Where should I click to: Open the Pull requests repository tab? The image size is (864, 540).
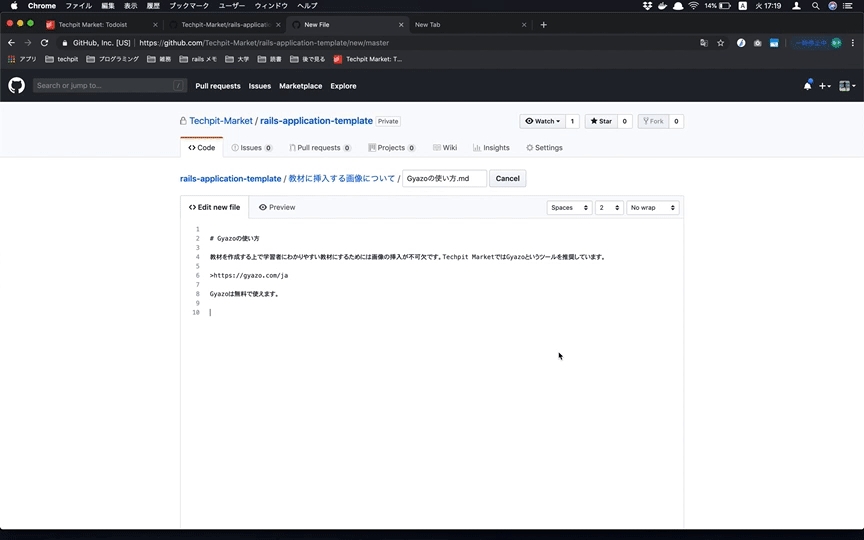click(318, 147)
